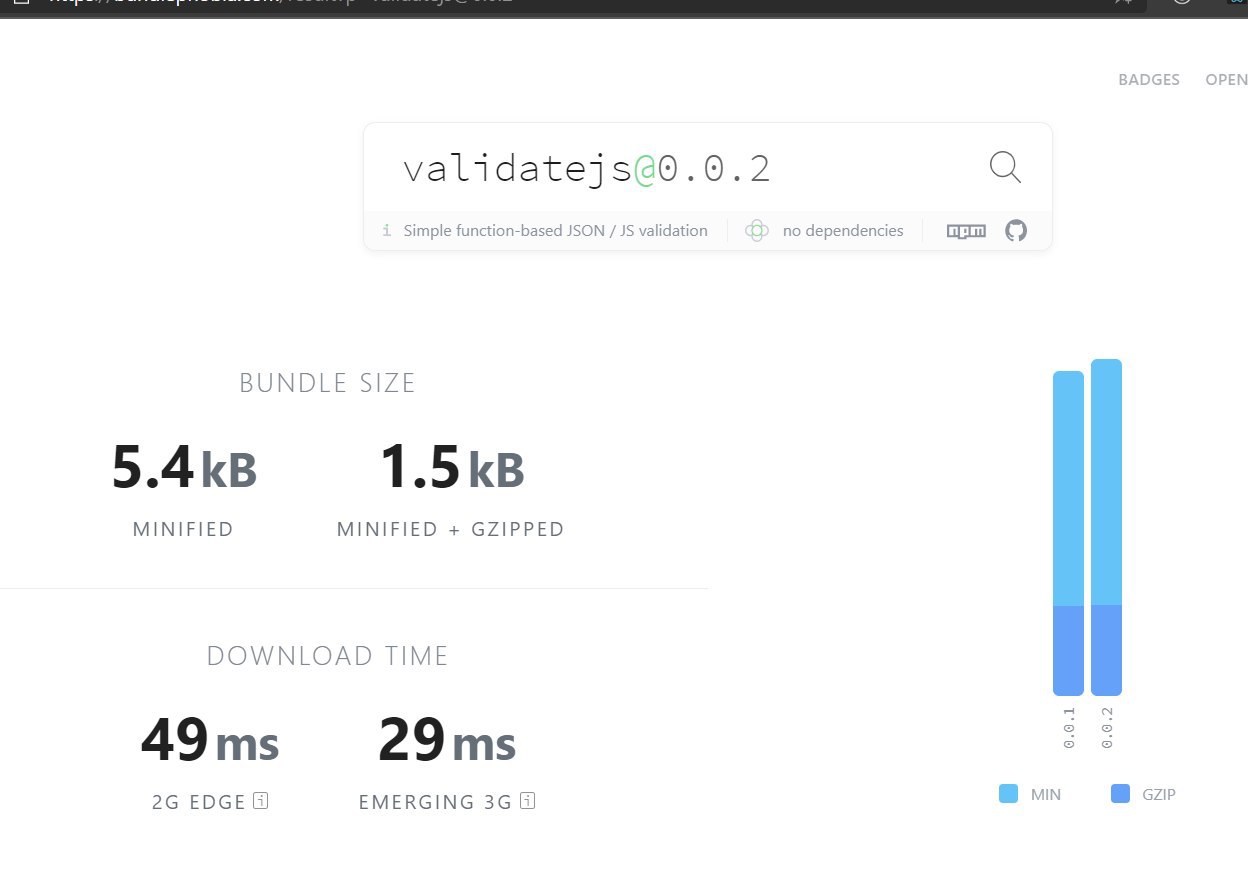Open the npm package page icon
This screenshot has width=1248, height=885.
point(966,231)
